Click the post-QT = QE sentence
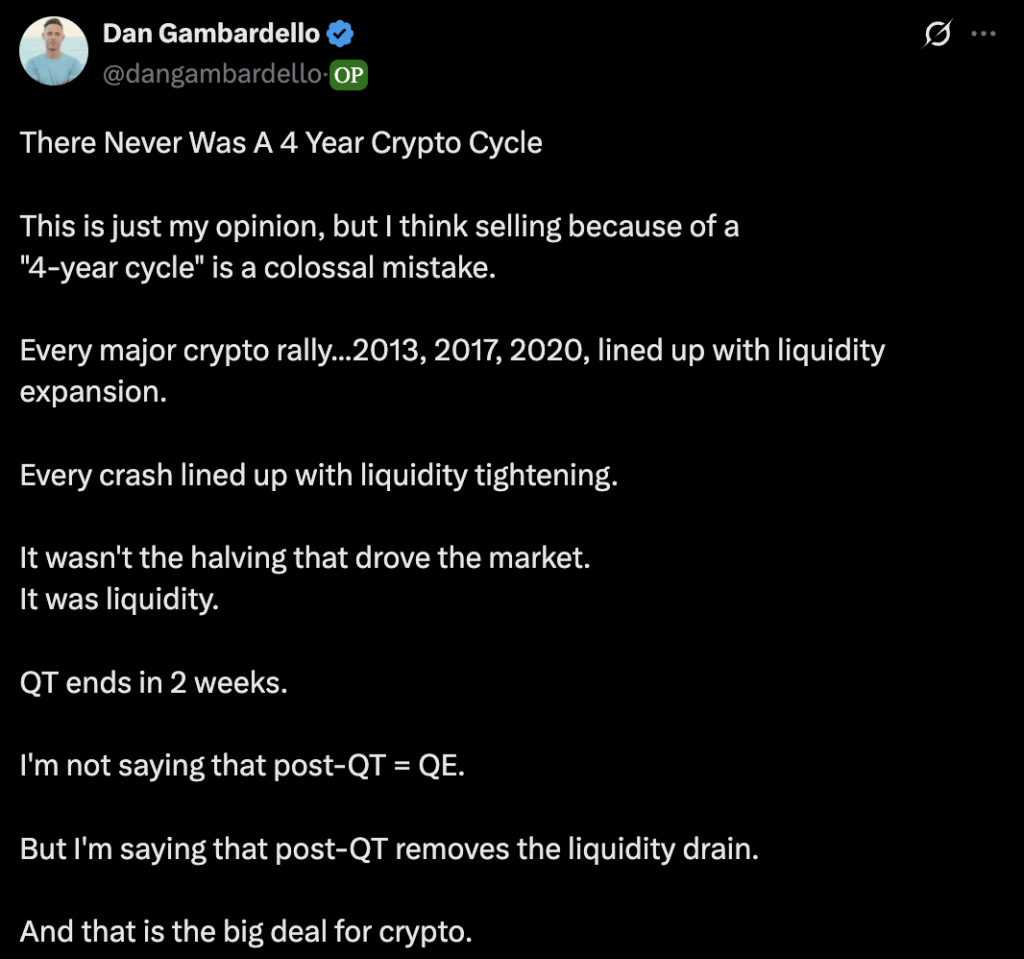 [242, 766]
